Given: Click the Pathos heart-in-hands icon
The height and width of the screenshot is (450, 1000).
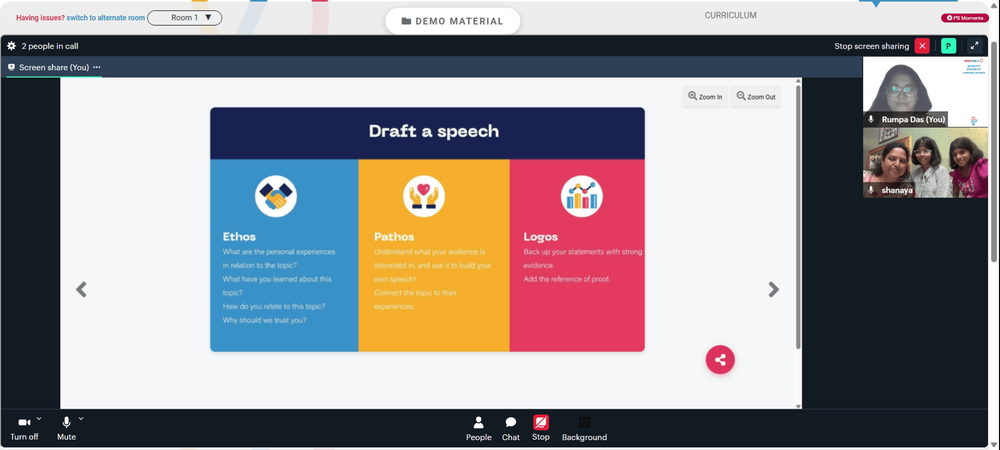Looking at the screenshot, I should 424,196.
